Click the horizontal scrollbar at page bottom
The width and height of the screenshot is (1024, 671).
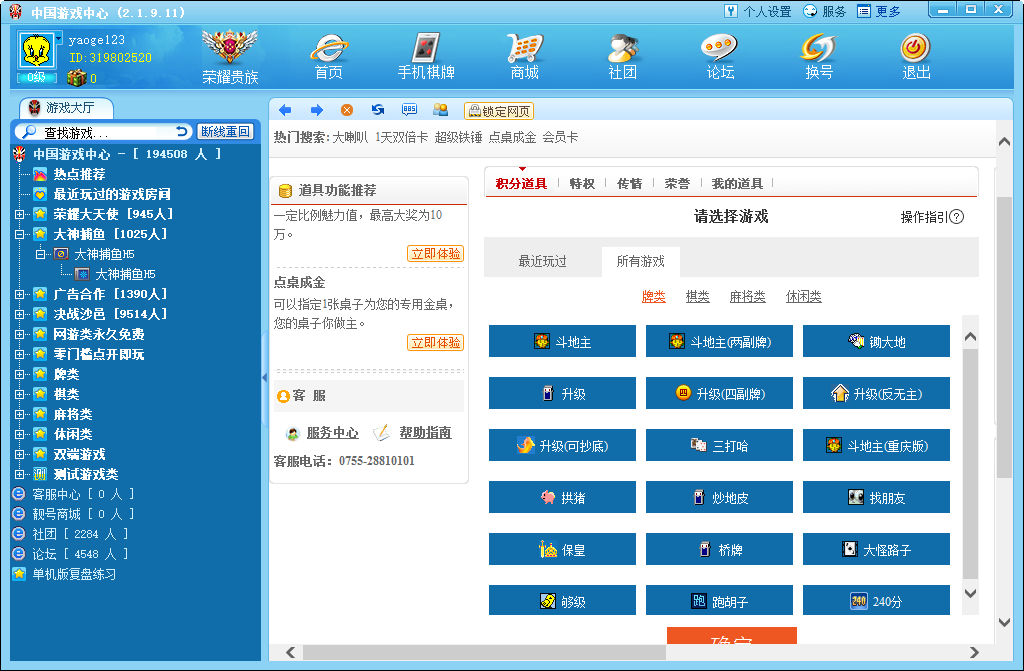coord(640,652)
